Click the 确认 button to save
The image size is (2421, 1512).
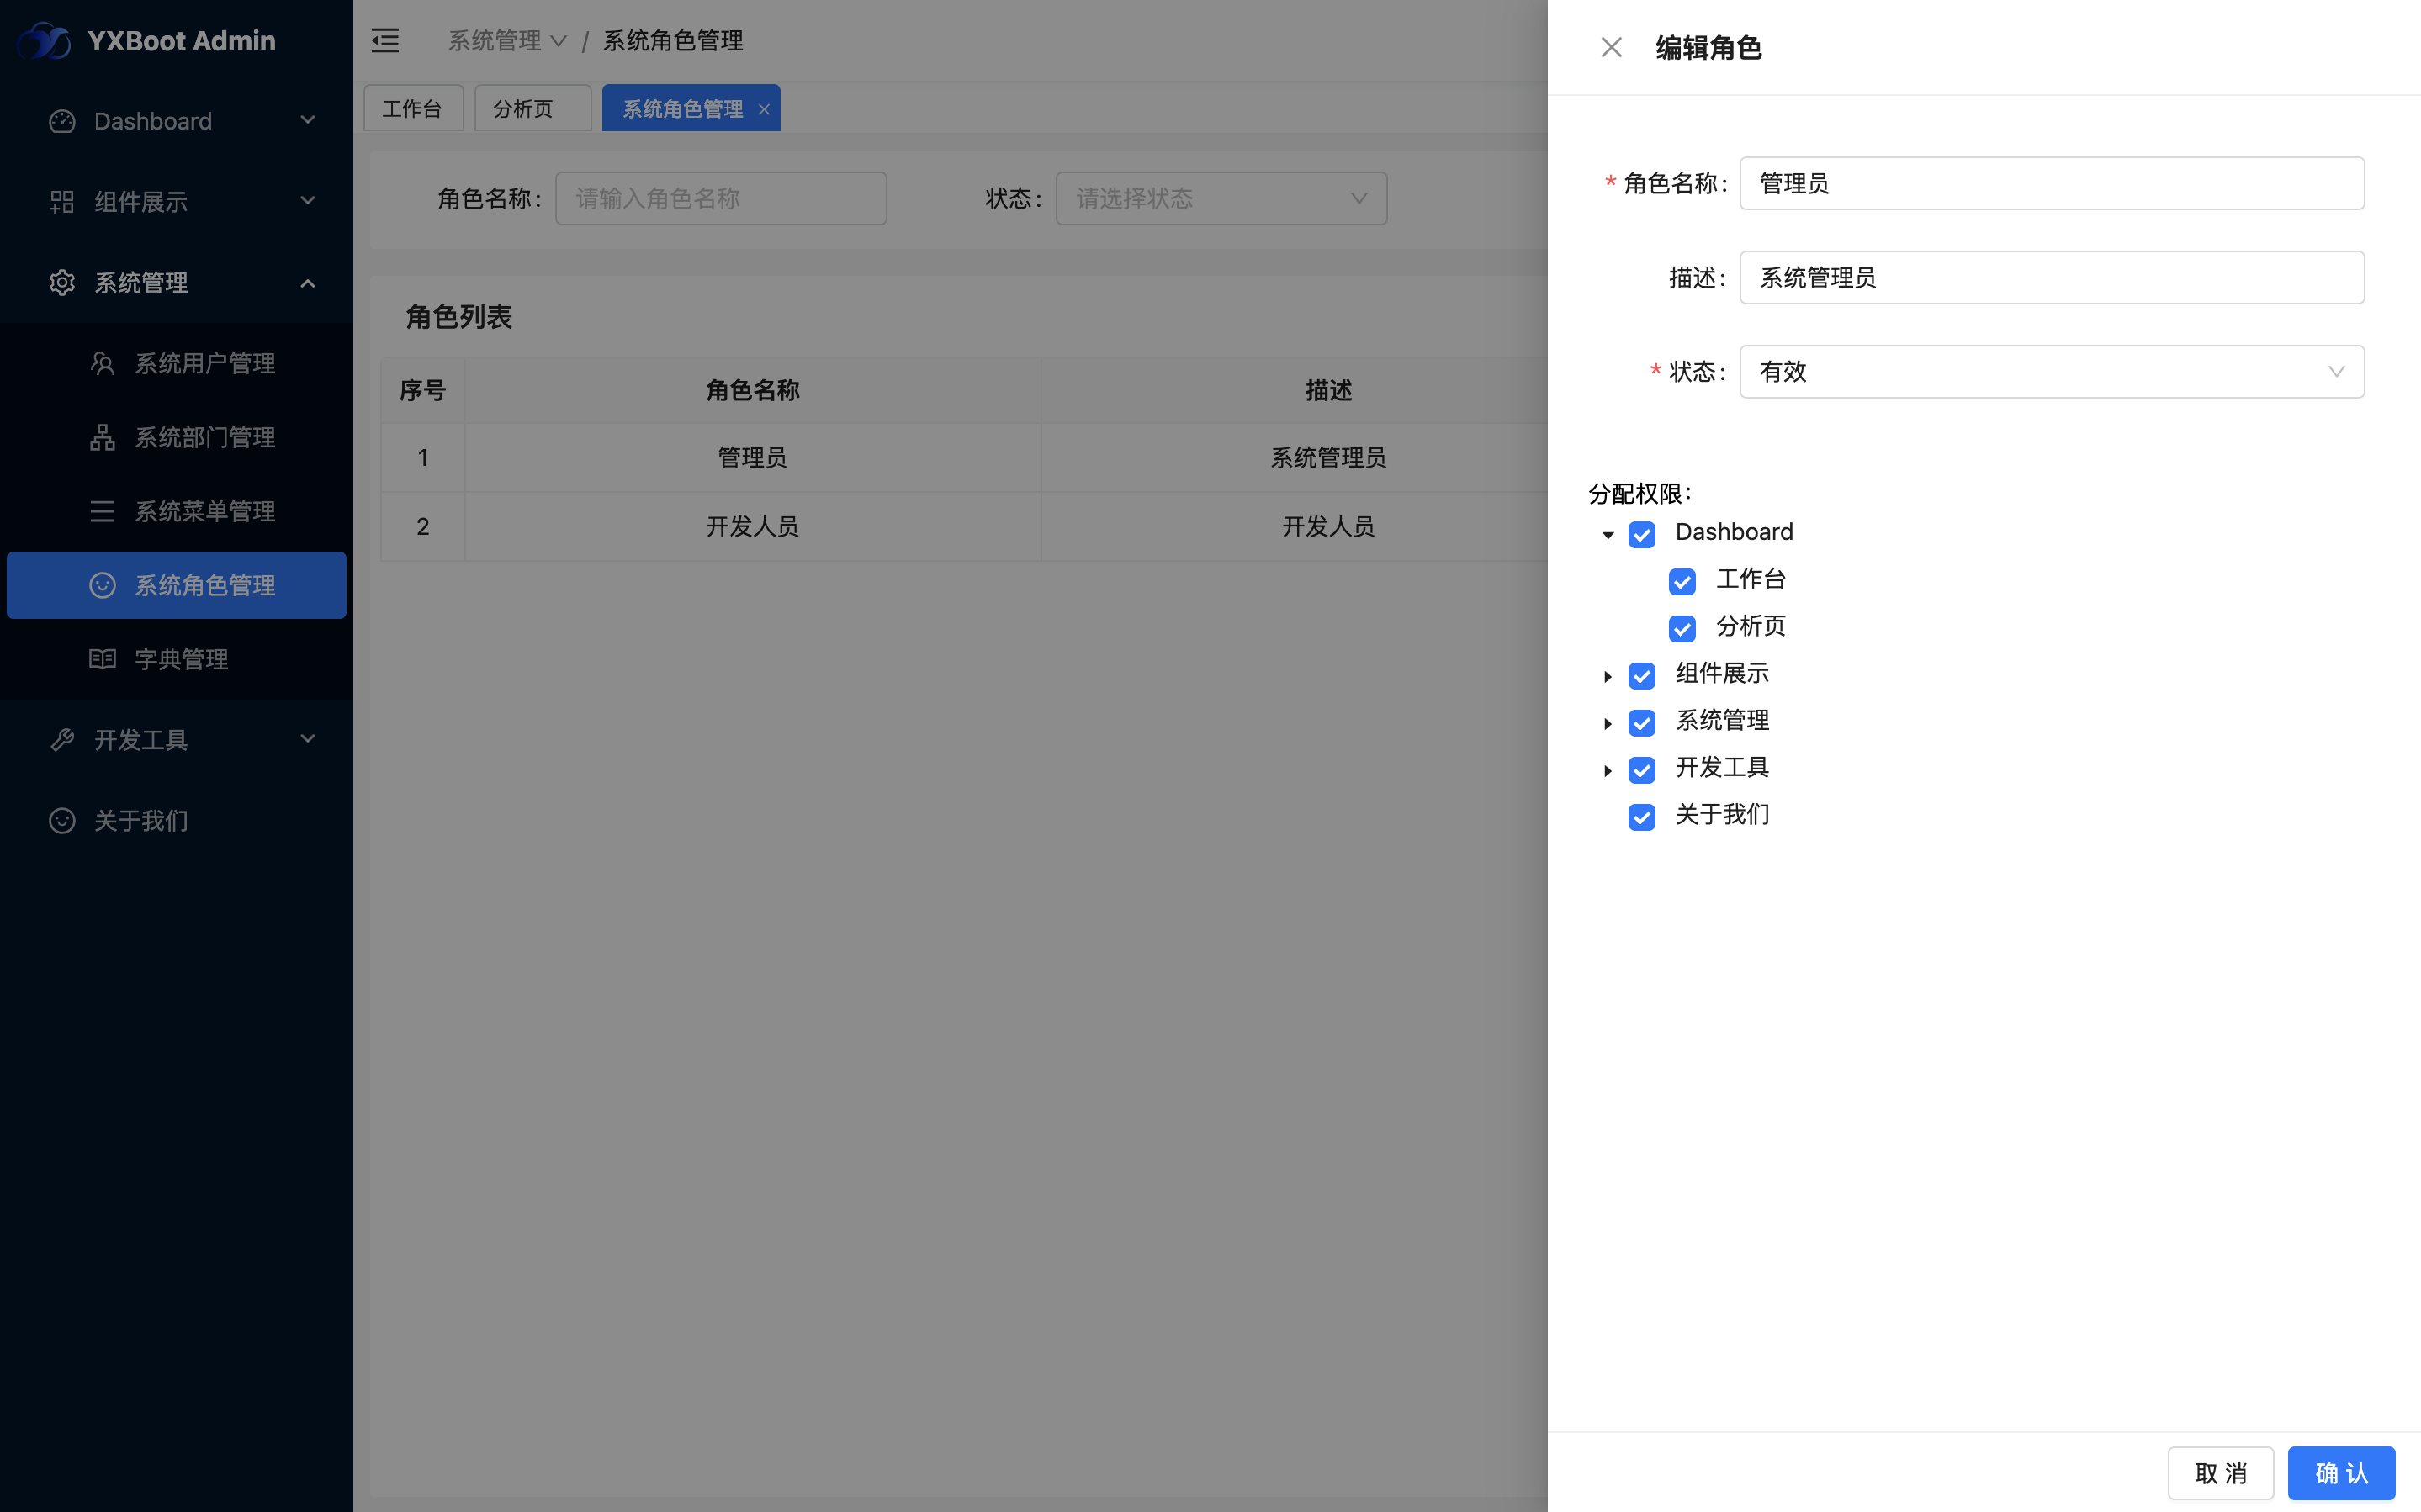point(2341,1472)
